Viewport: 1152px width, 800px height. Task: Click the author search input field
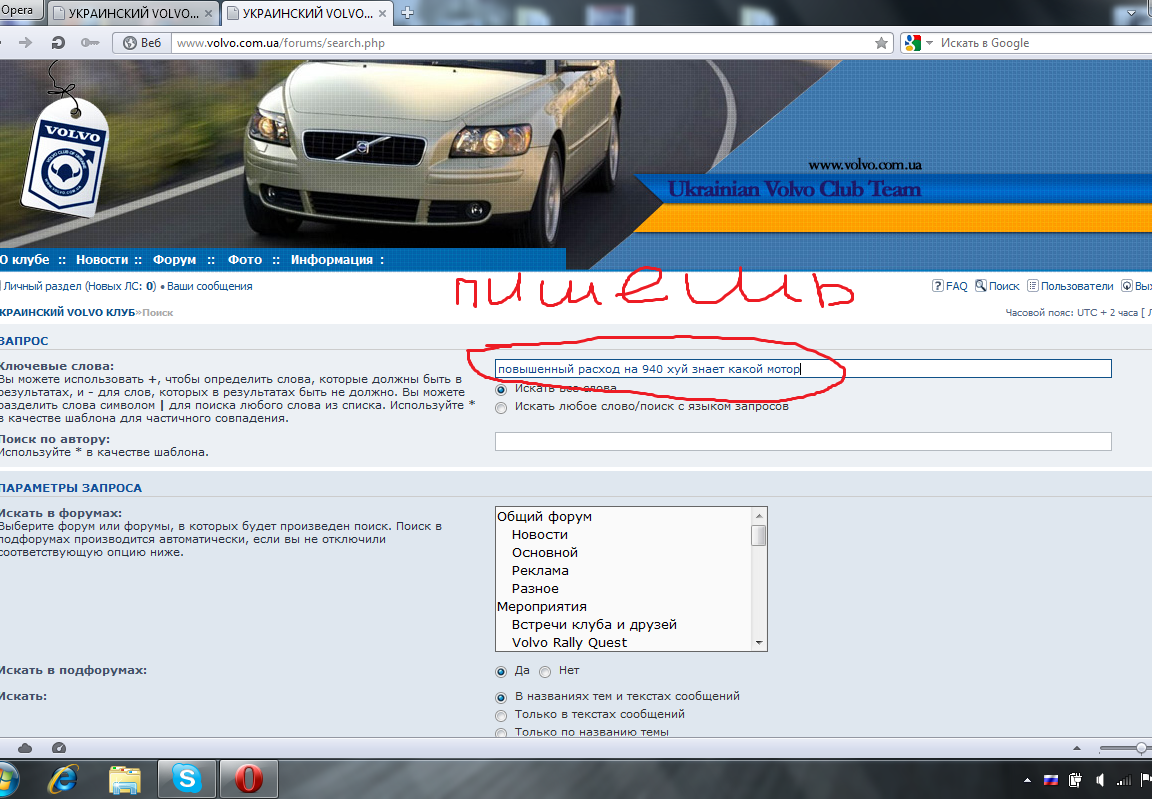tap(802, 442)
